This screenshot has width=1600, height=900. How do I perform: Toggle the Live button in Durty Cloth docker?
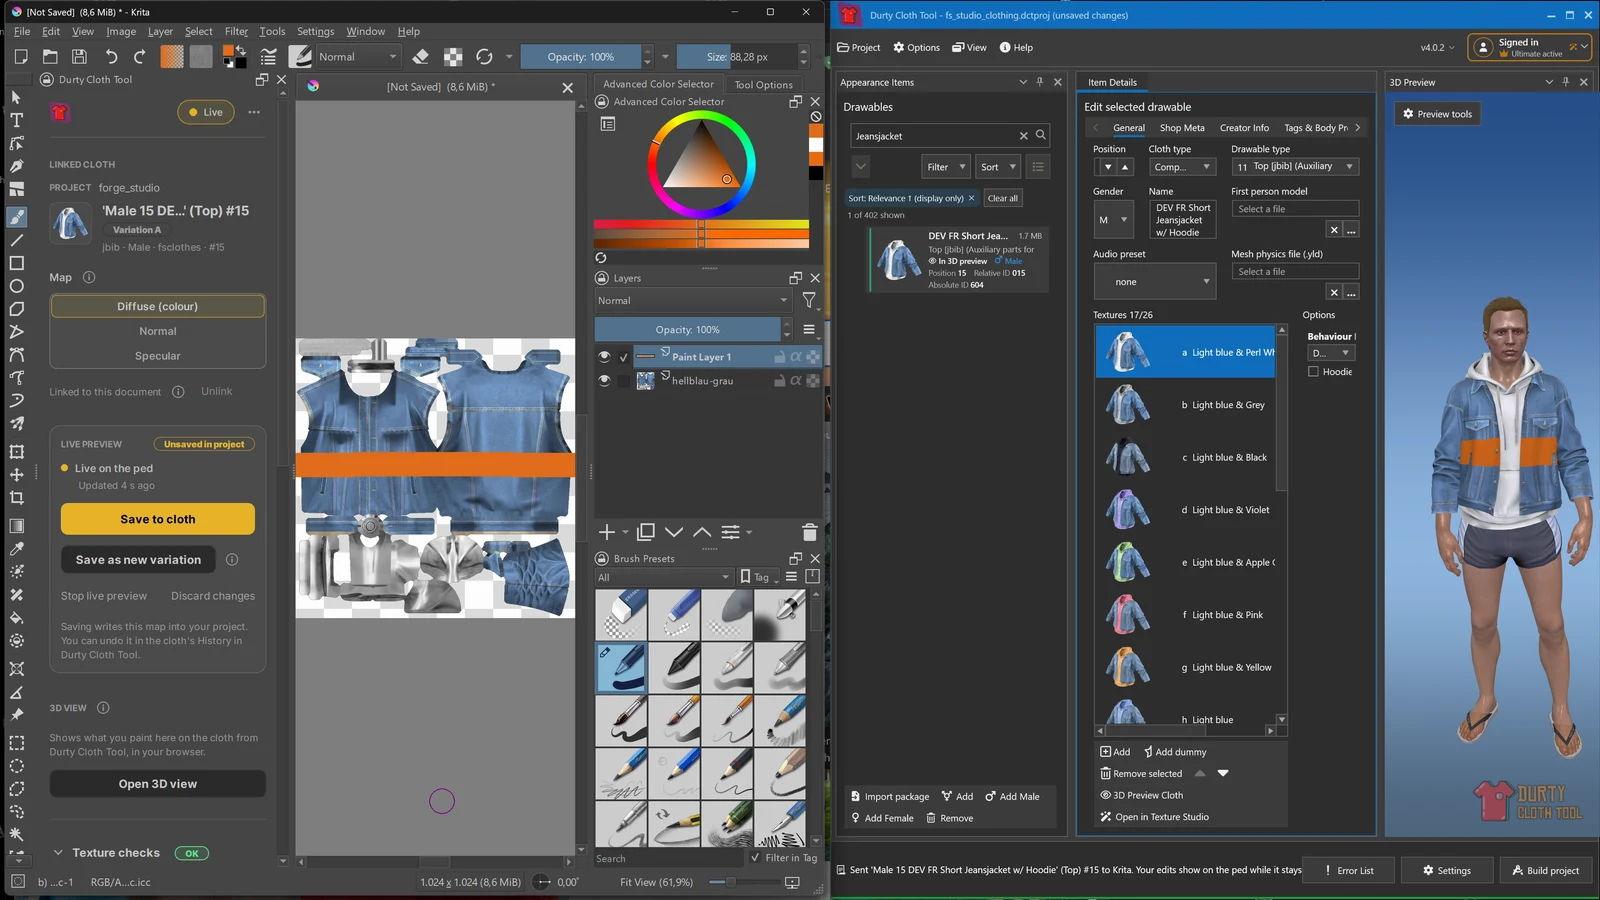click(x=206, y=112)
